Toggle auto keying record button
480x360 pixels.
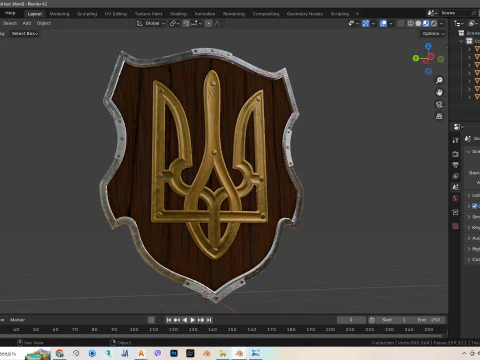tap(151, 320)
